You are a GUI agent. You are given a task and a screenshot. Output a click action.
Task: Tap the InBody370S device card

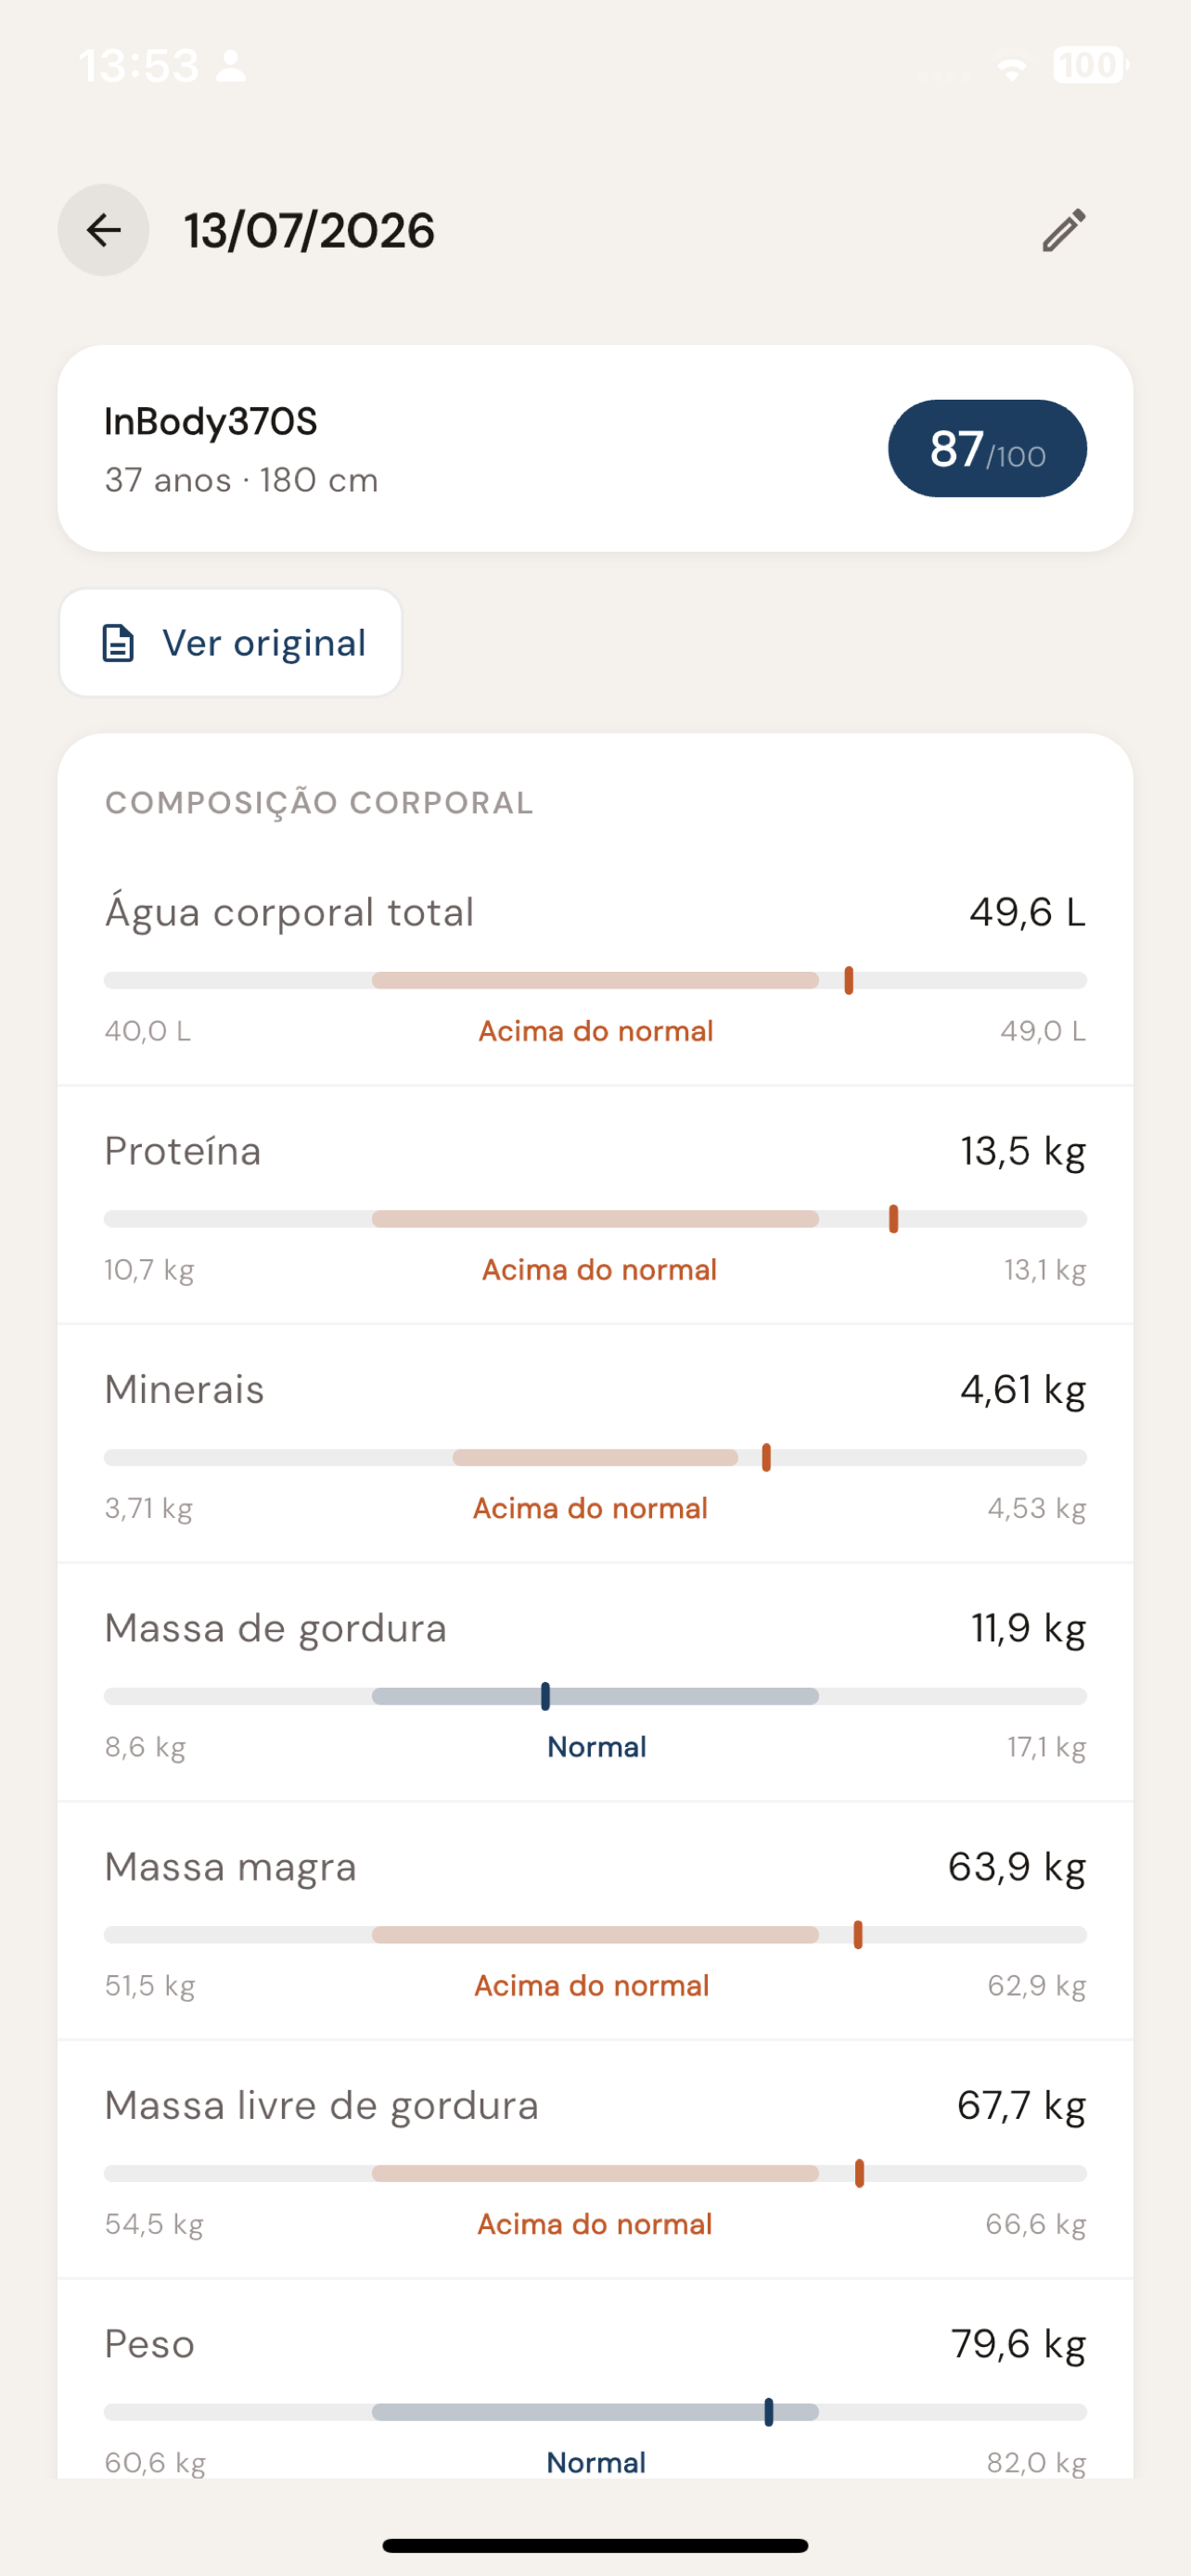[x=595, y=448]
